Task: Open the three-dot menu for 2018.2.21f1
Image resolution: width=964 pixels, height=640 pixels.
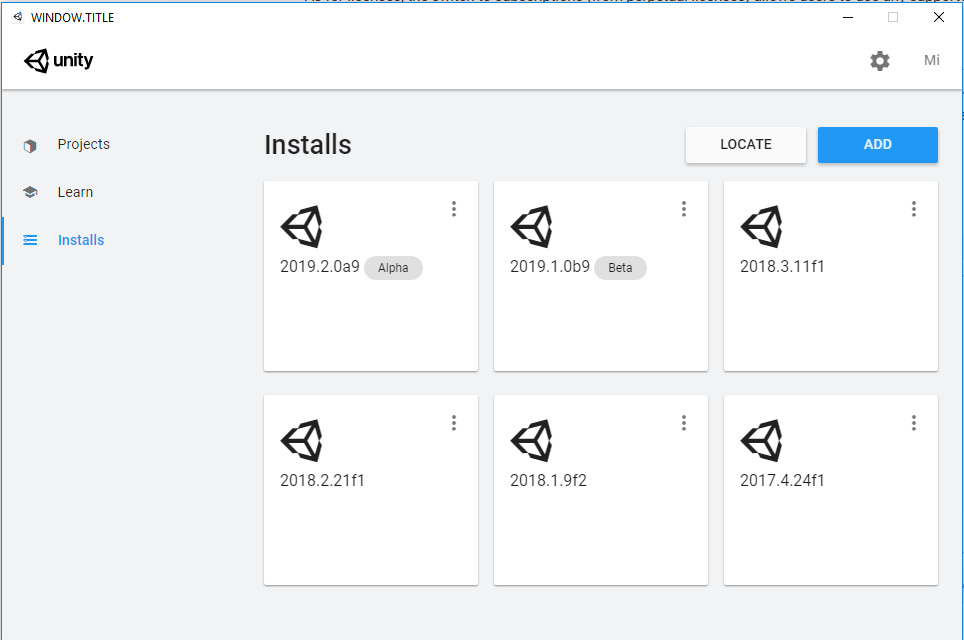Action: click(454, 423)
